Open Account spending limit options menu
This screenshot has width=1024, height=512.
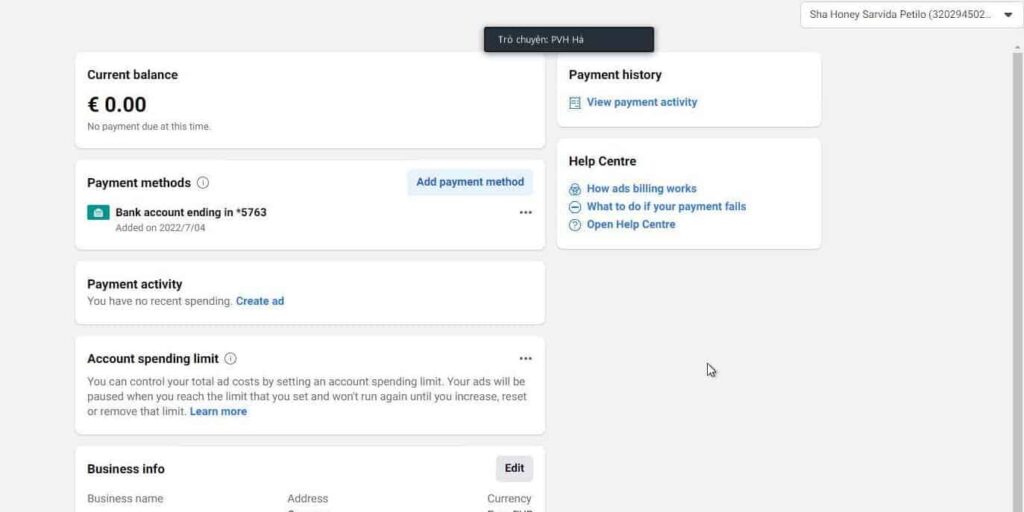tap(526, 358)
